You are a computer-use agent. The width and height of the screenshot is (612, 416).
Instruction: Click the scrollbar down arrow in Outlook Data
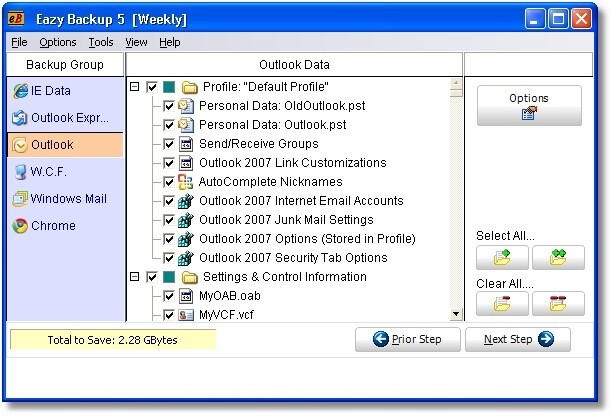tap(455, 314)
